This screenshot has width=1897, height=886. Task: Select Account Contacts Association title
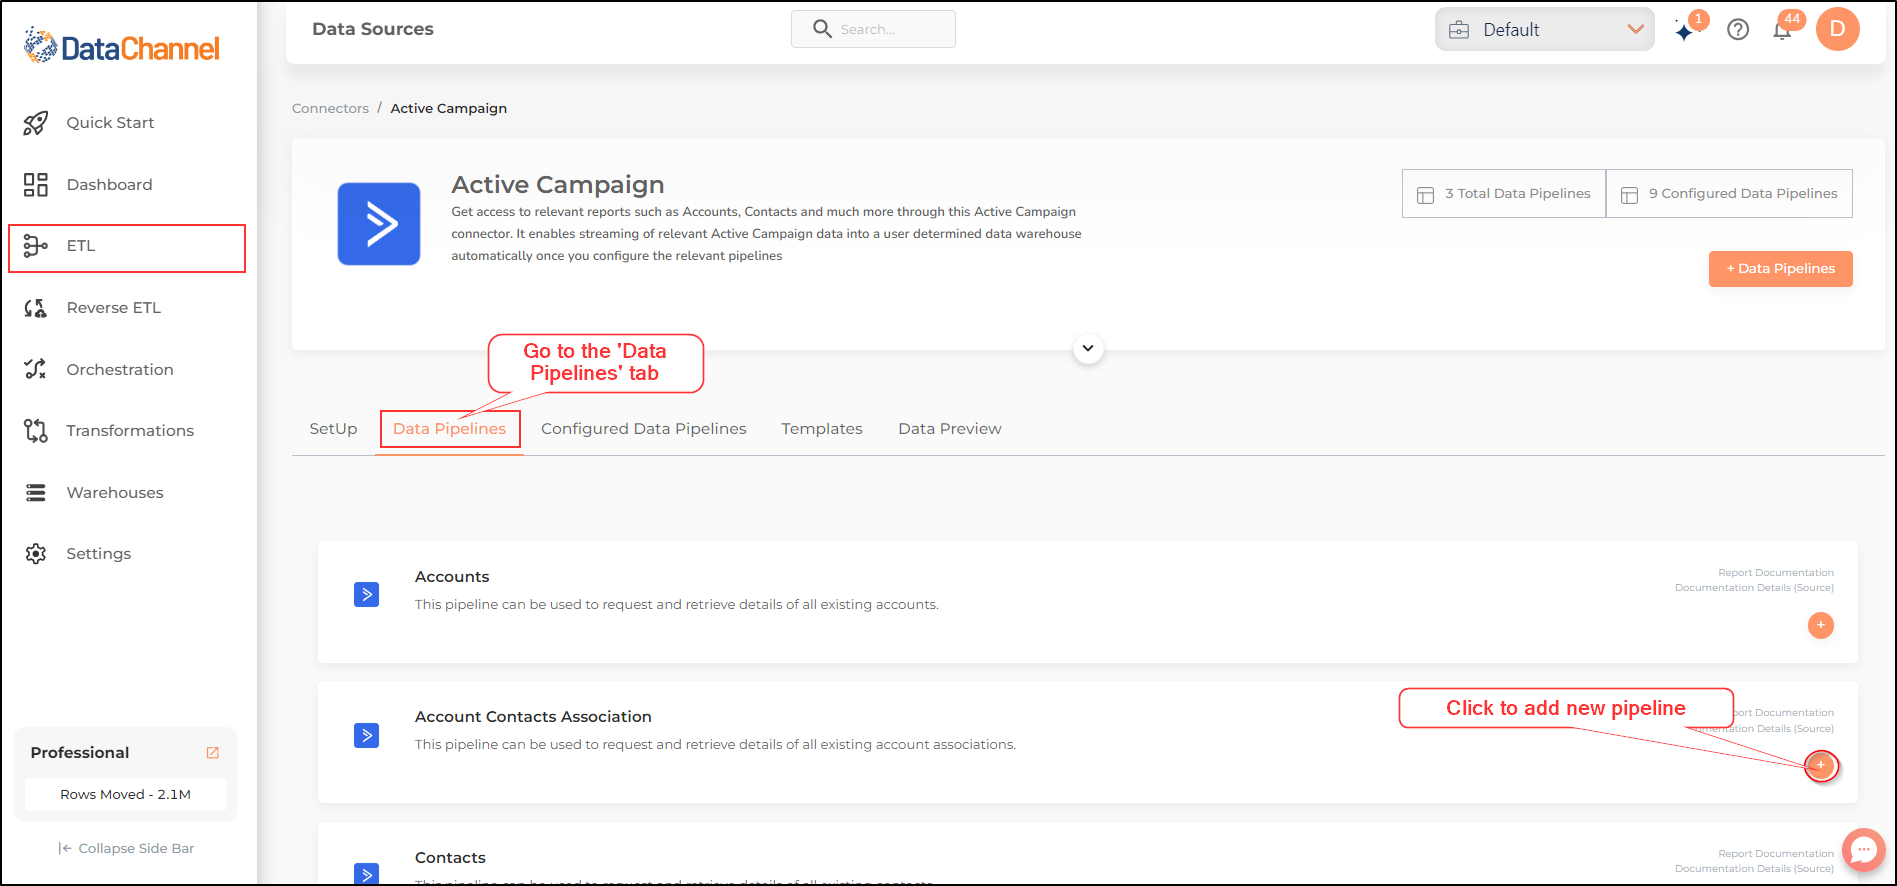coord(533,717)
